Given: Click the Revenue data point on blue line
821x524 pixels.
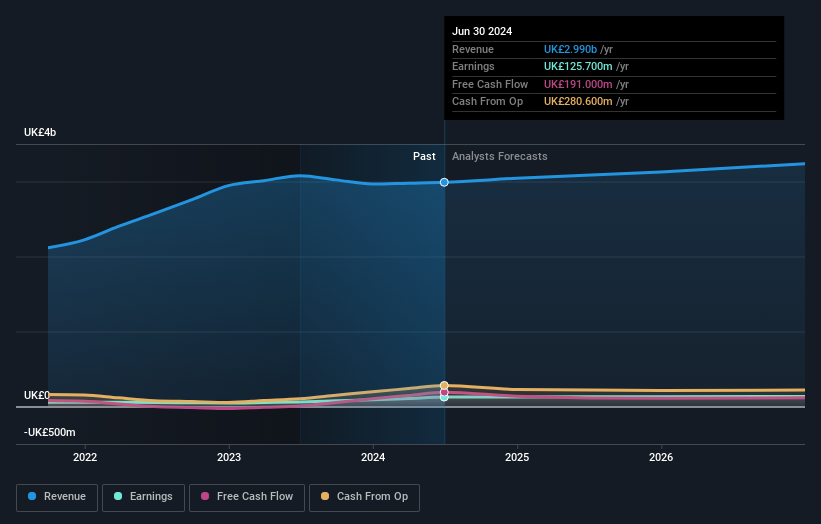Looking at the screenshot, I should (444, 182).
